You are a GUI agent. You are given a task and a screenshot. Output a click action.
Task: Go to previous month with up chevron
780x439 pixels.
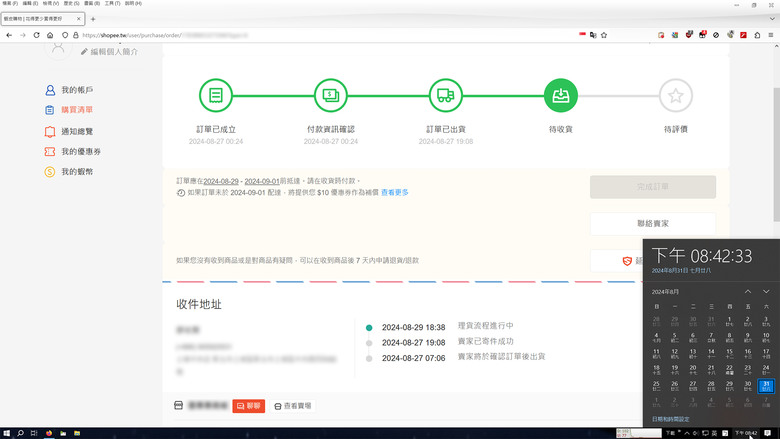[x=748, y=291]
